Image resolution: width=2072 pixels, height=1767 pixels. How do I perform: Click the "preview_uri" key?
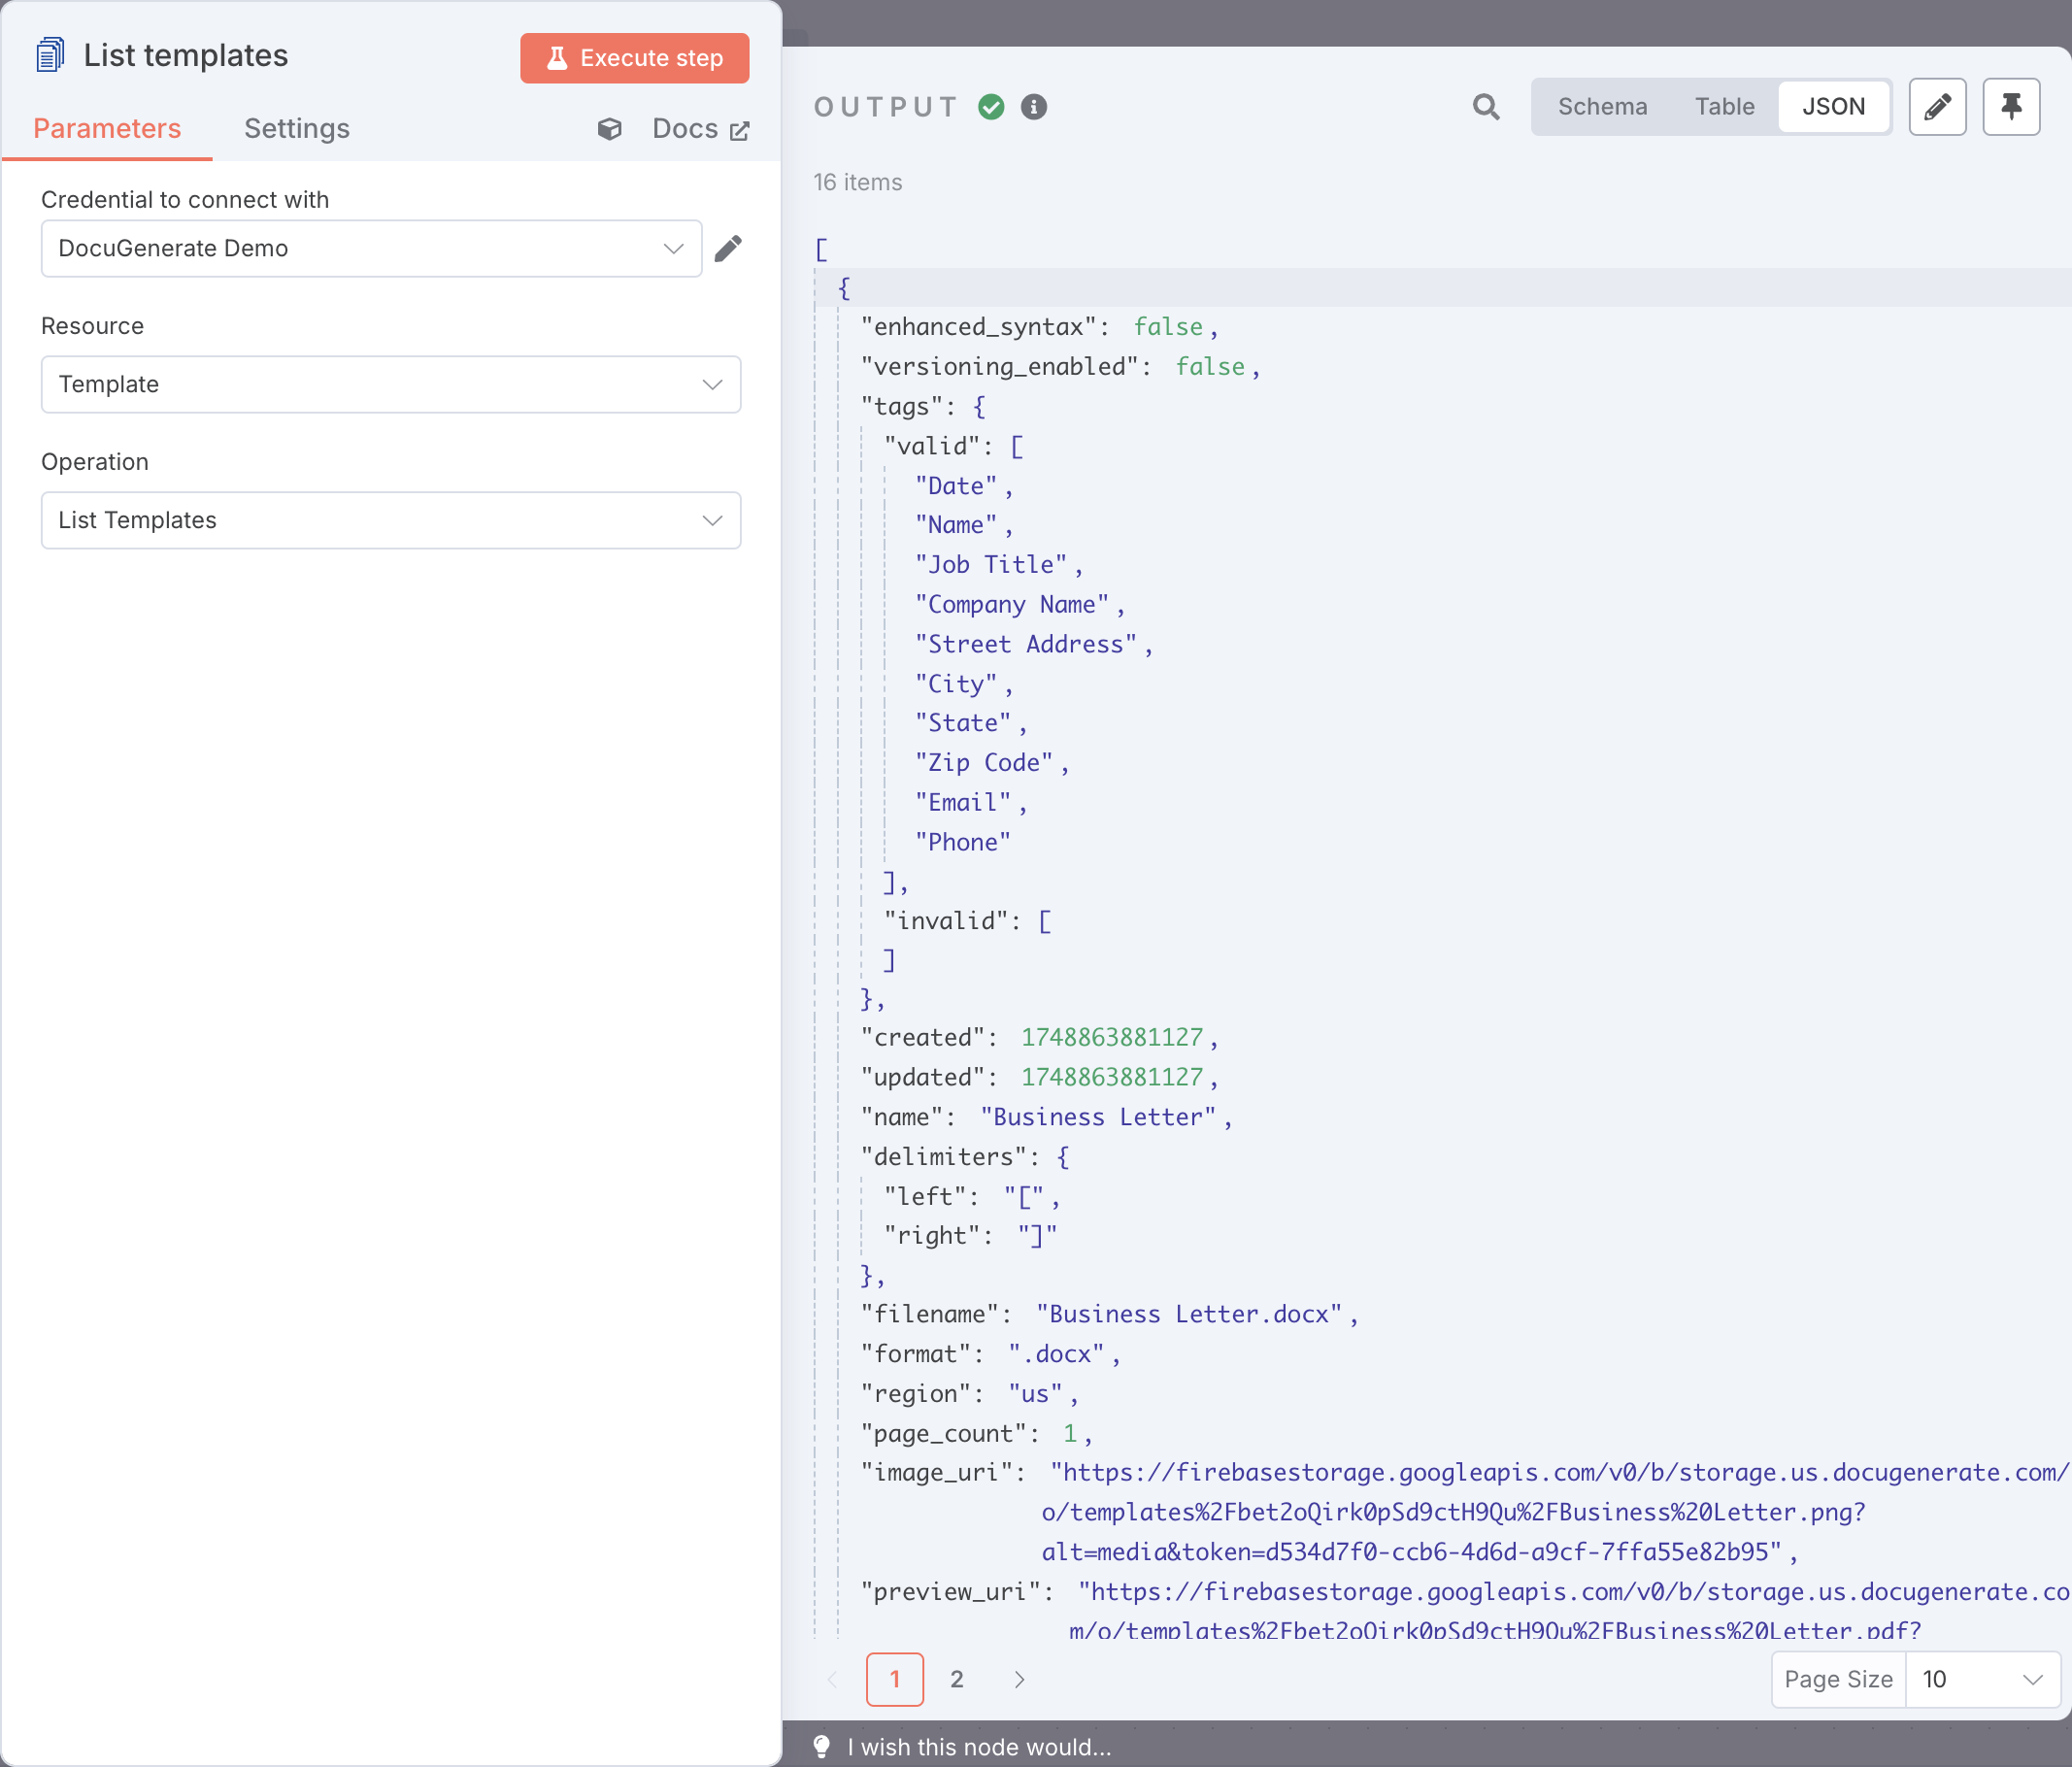(x=950, y=1591)
